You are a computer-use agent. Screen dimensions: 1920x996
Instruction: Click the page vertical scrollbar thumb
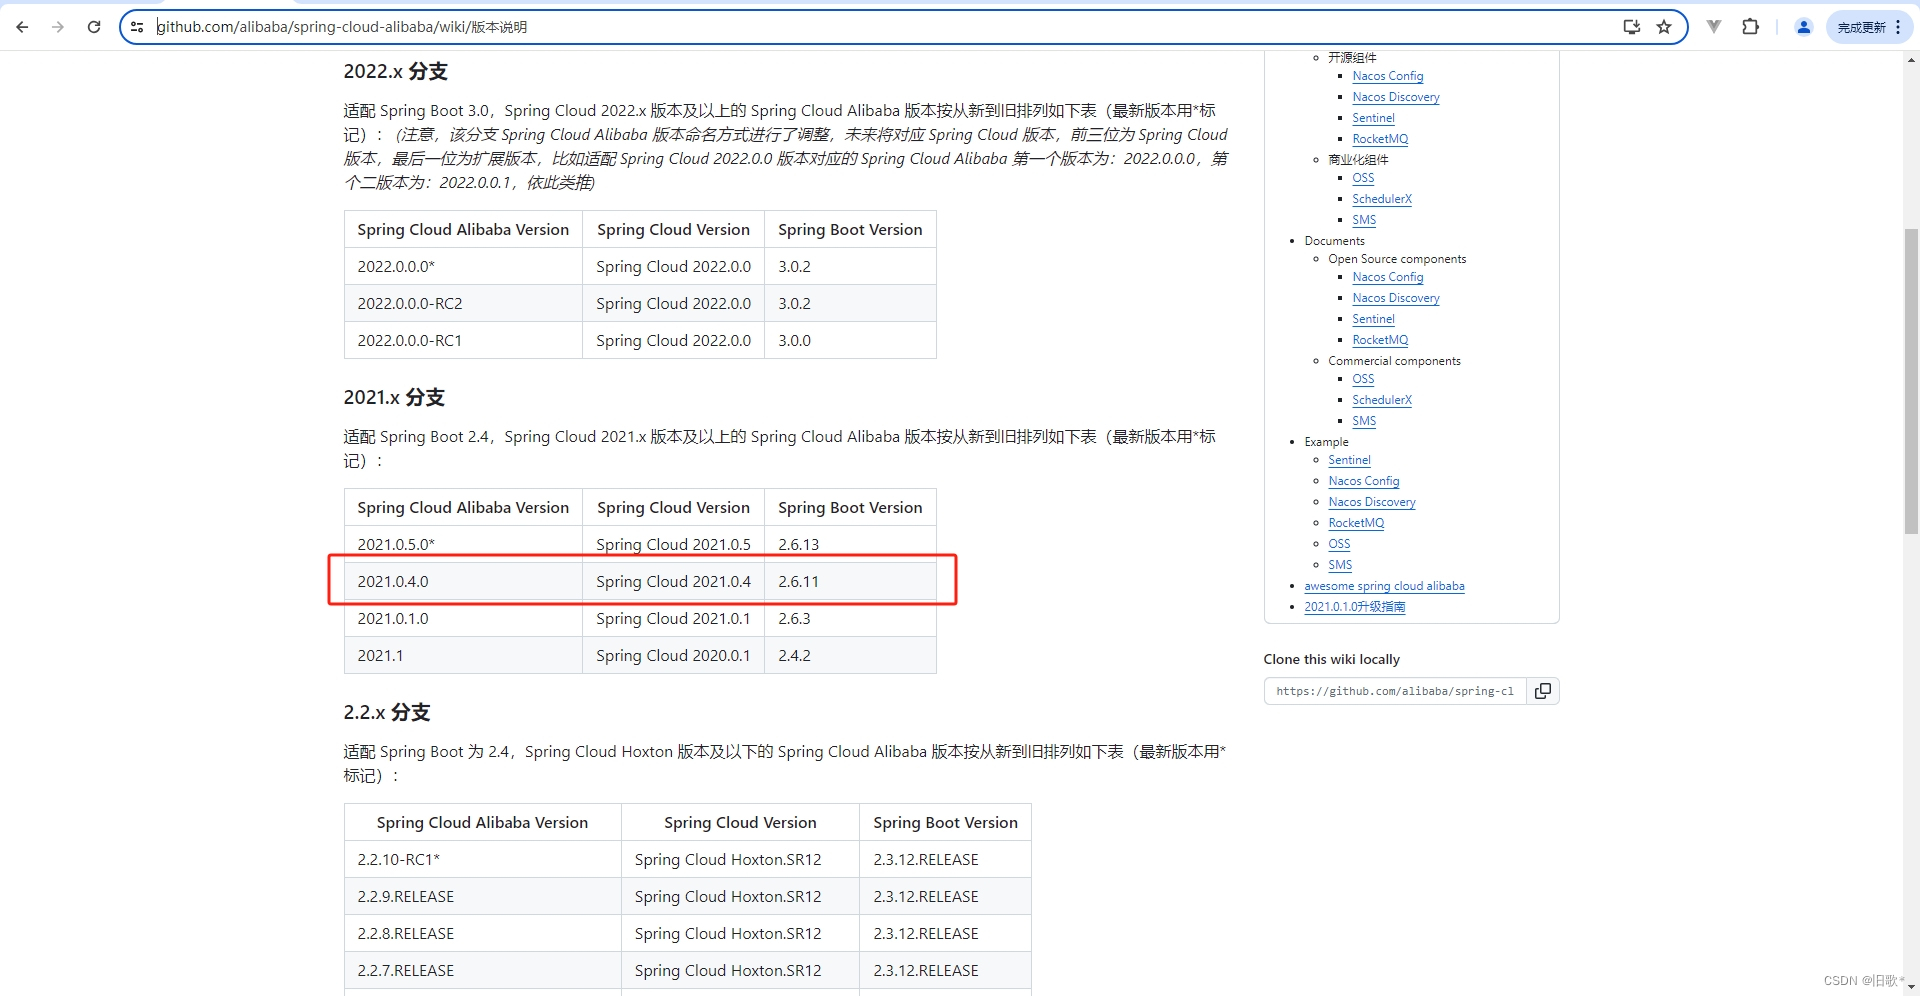(1911, 380)
